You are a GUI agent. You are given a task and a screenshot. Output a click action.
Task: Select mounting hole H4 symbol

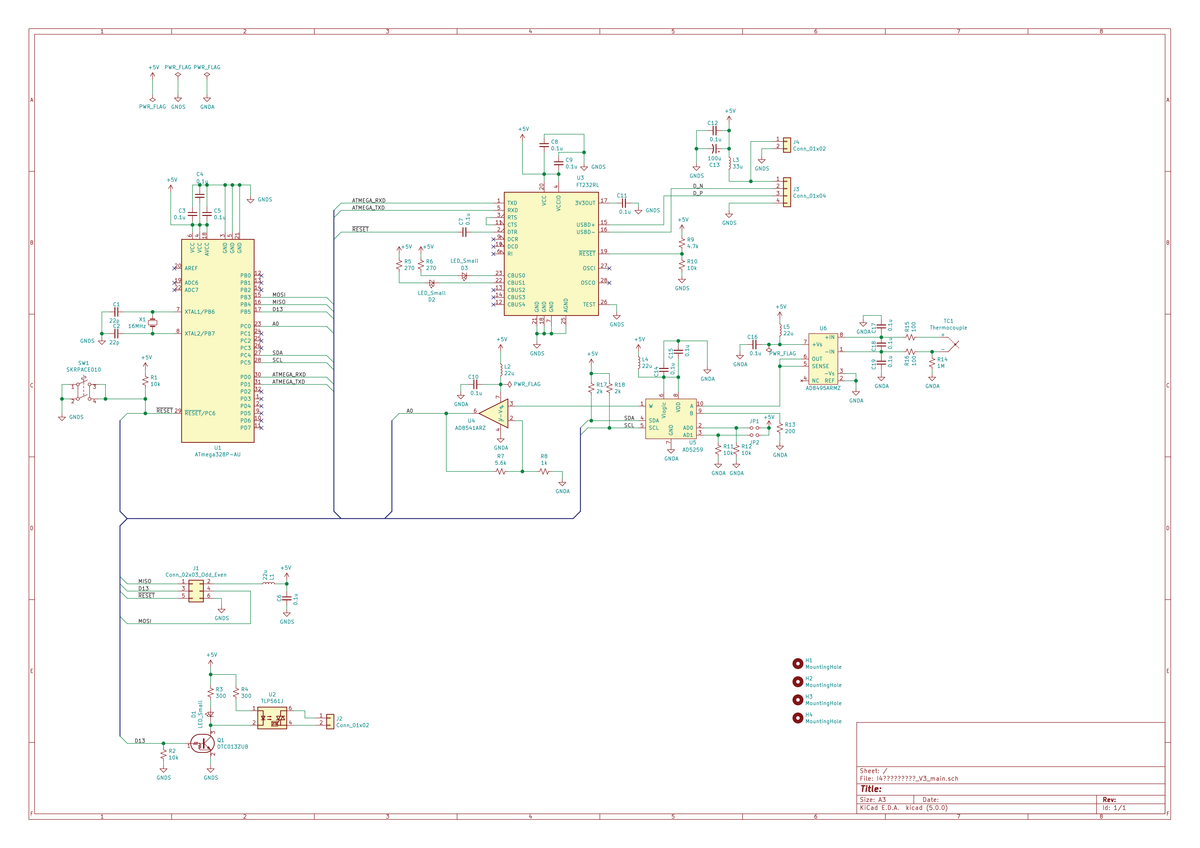click(797, 716)
